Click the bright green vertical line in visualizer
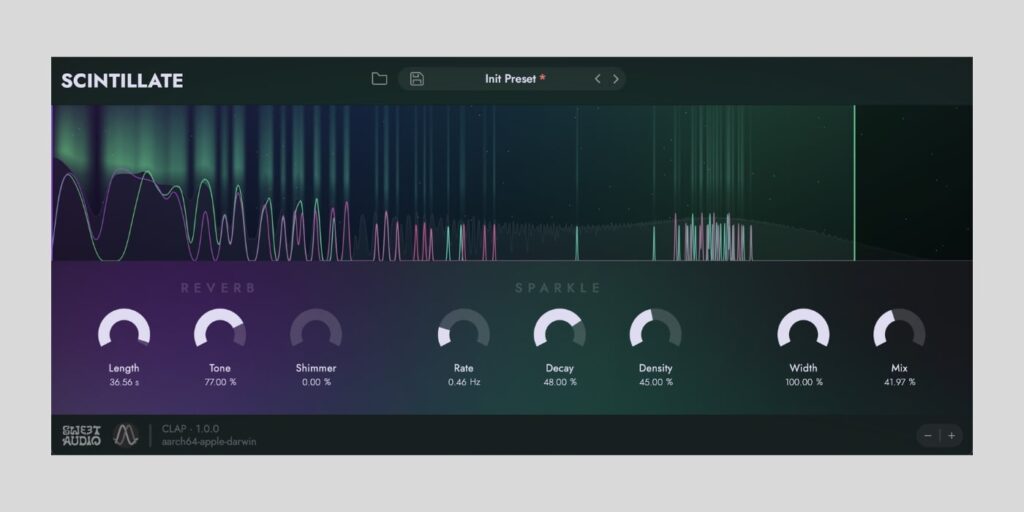Screen dimensions: 1024x512 point(854,183)
